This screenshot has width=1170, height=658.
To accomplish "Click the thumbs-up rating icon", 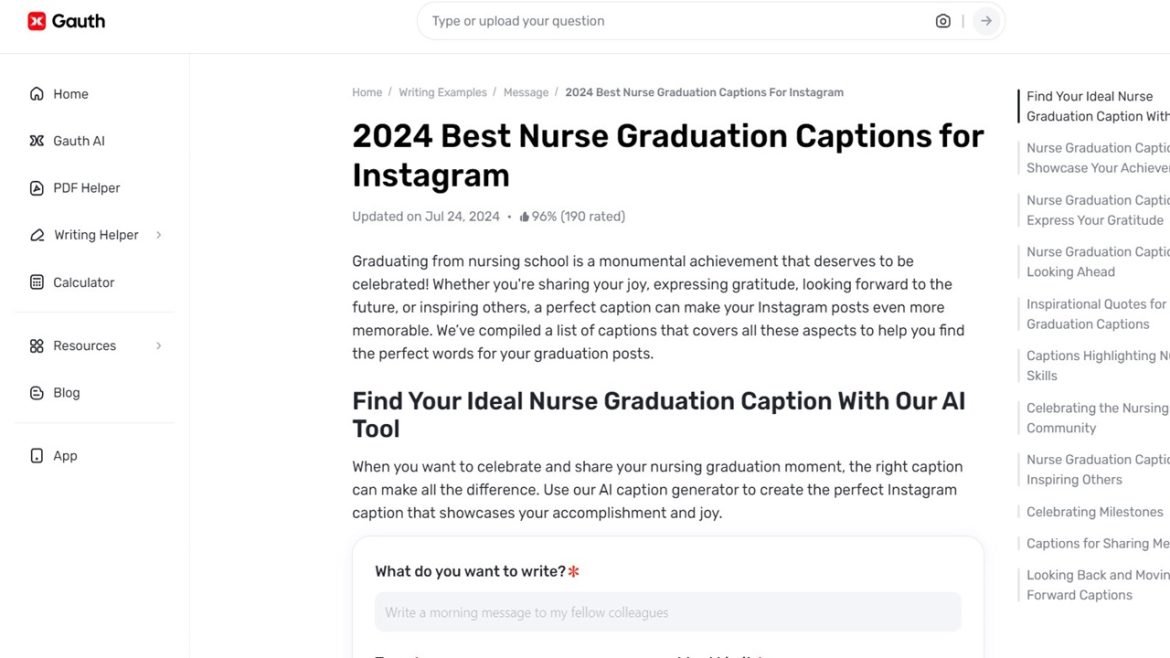I will coord(524,217).
